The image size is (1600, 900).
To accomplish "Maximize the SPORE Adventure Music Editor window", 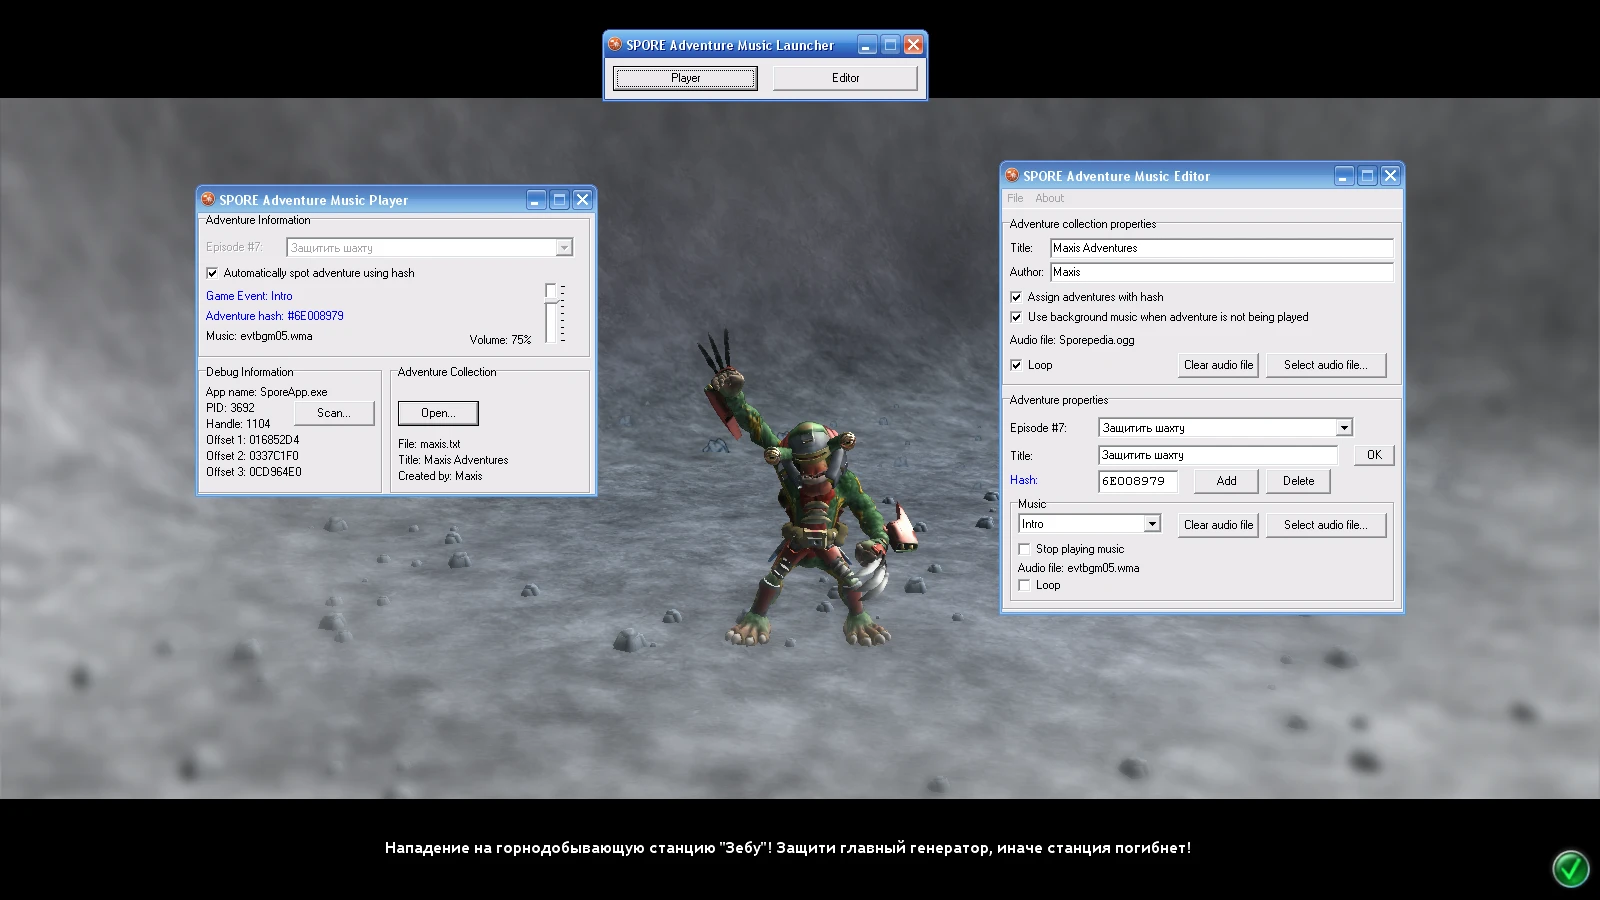I will tap(1367, 176).
